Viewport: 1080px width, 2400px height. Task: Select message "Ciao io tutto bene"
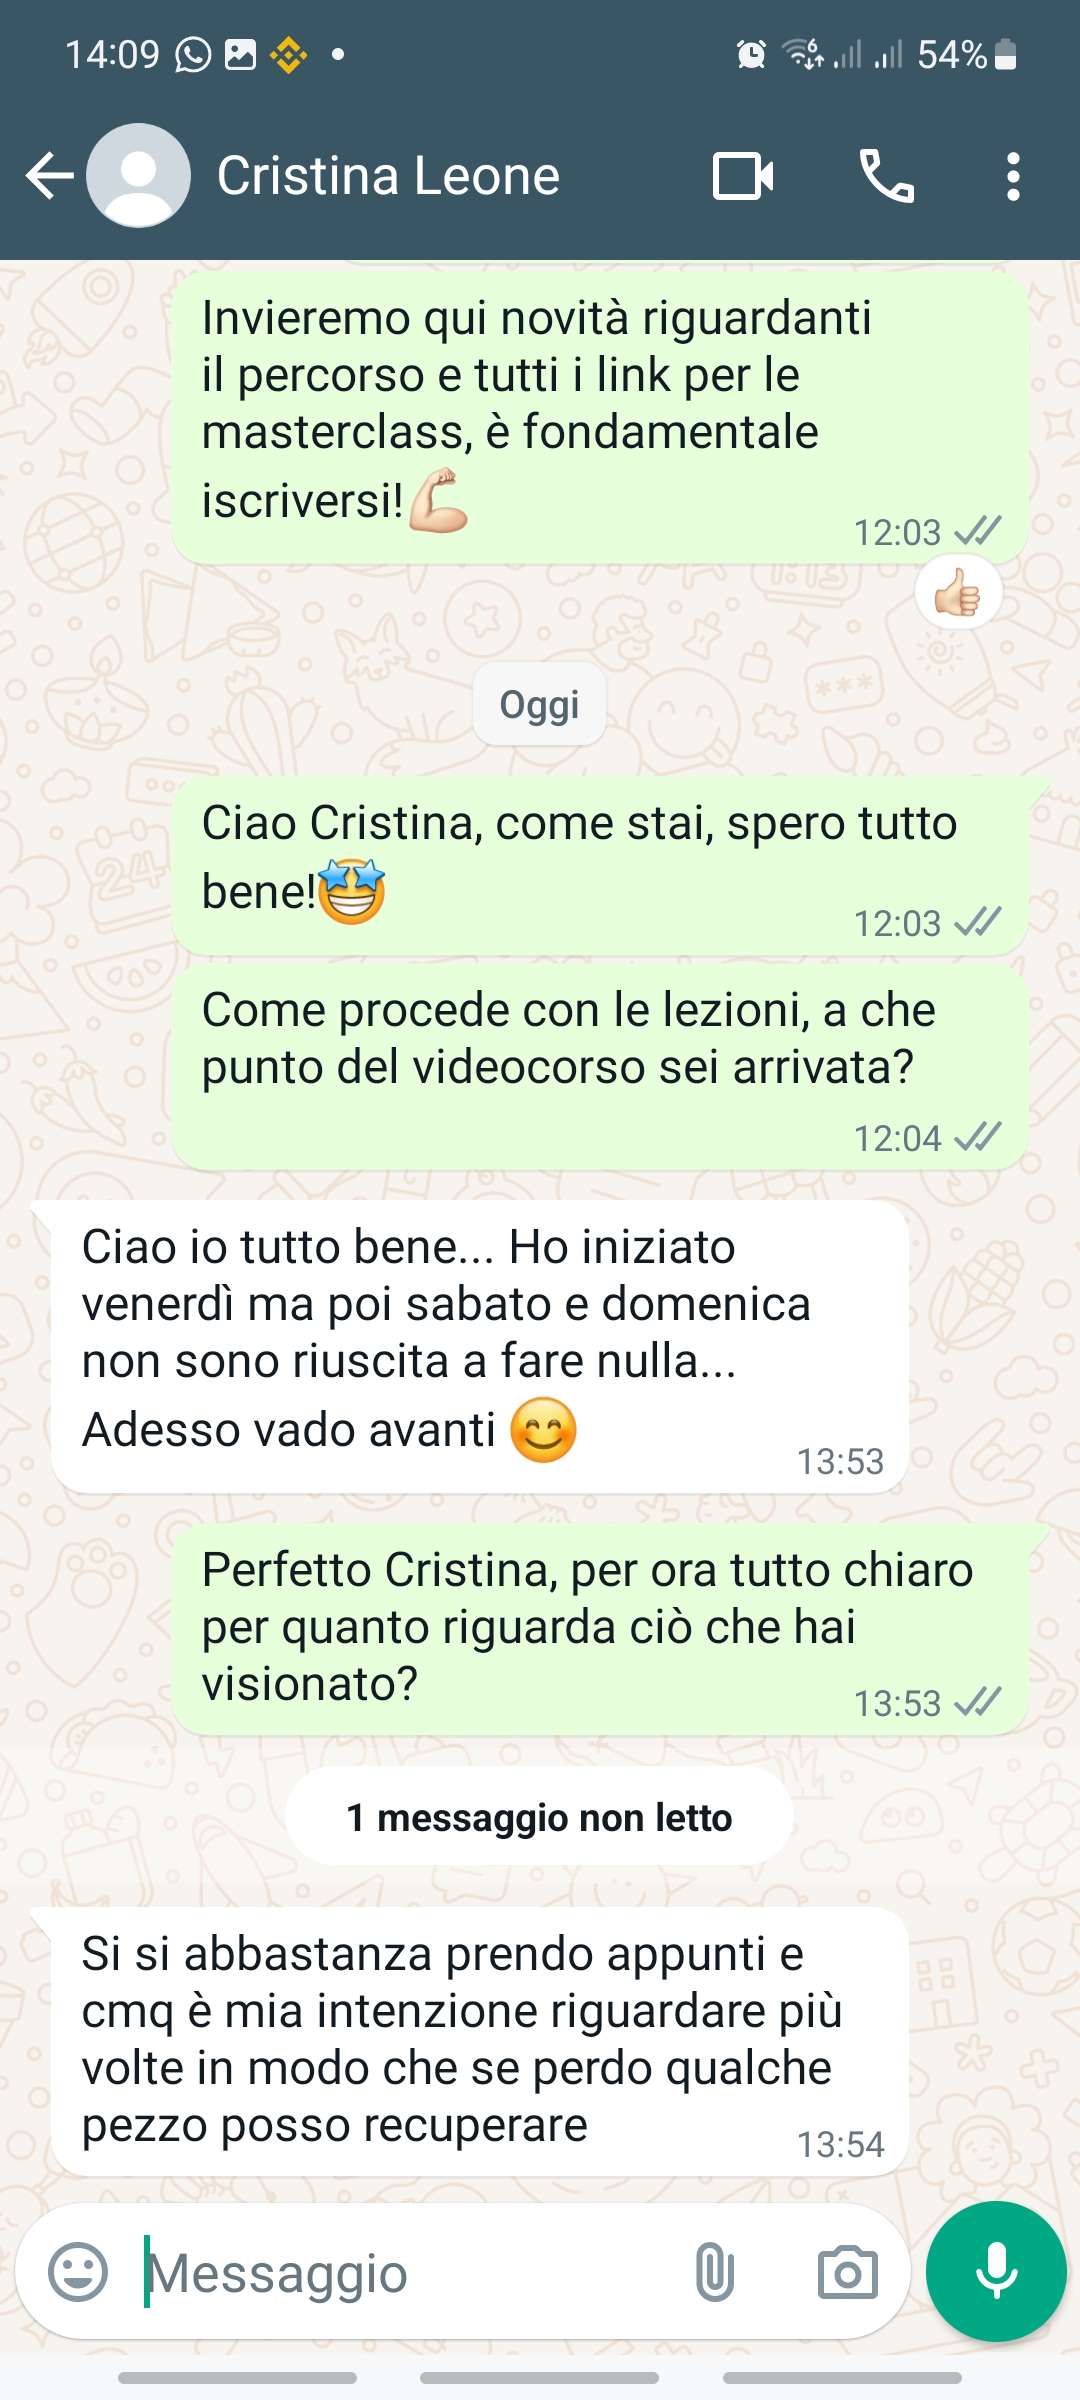[480, 1346]
